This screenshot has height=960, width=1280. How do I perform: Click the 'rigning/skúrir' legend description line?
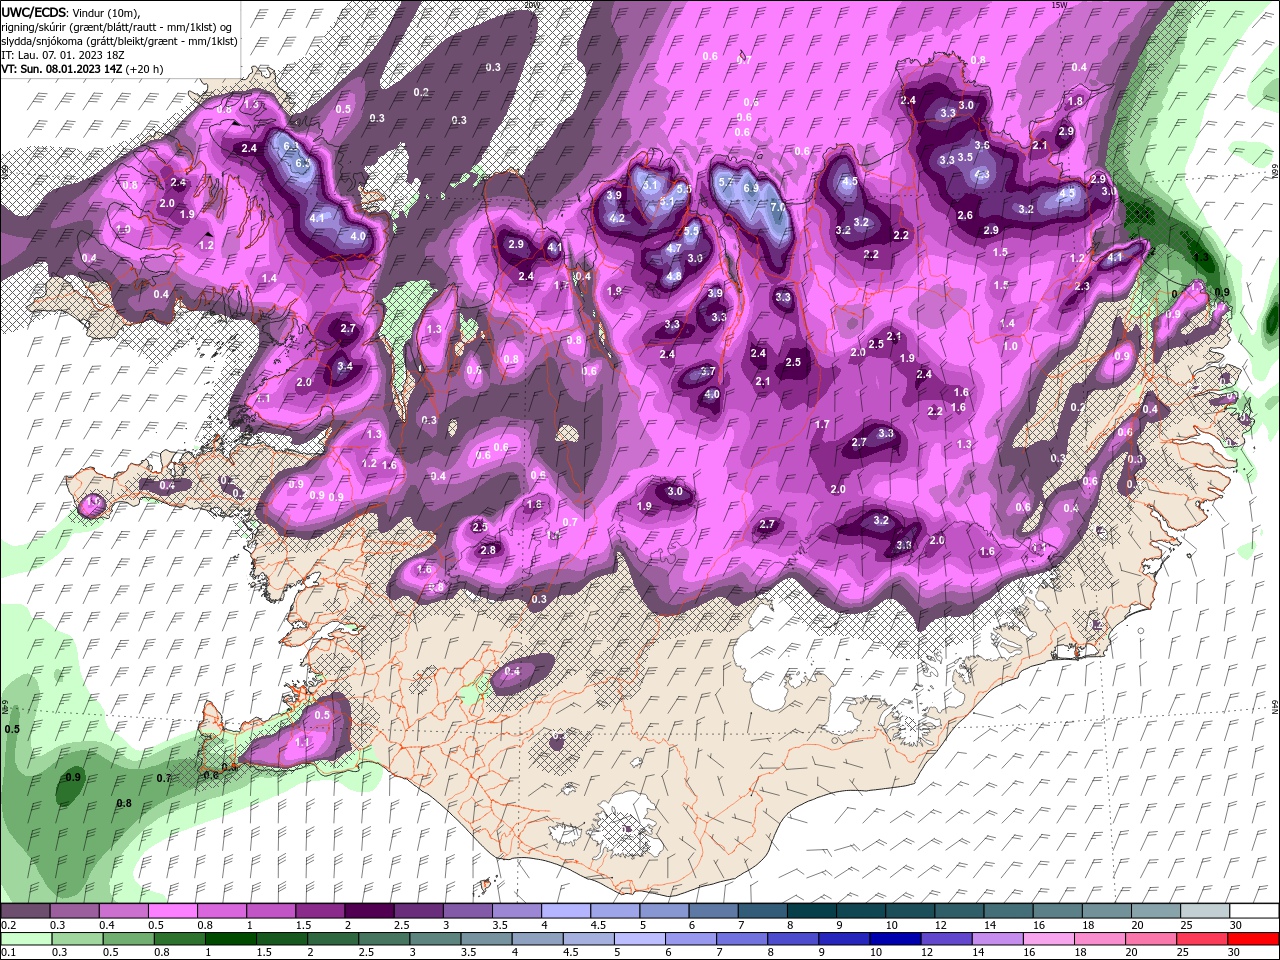point(117,26)
